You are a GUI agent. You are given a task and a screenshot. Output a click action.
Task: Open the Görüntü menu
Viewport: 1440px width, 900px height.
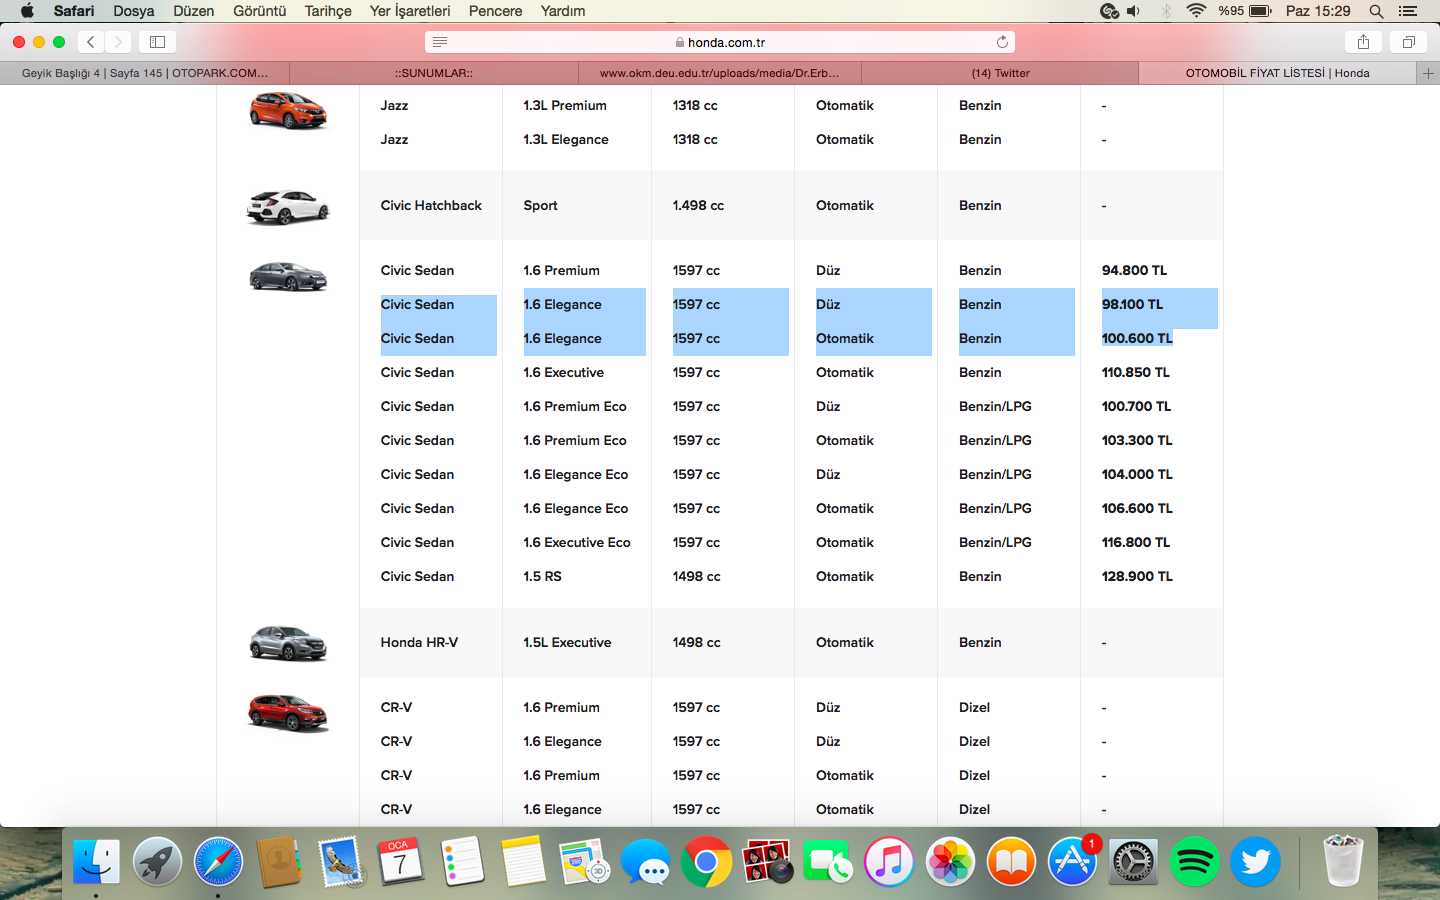pyautogui.click(x=260, y=11)
